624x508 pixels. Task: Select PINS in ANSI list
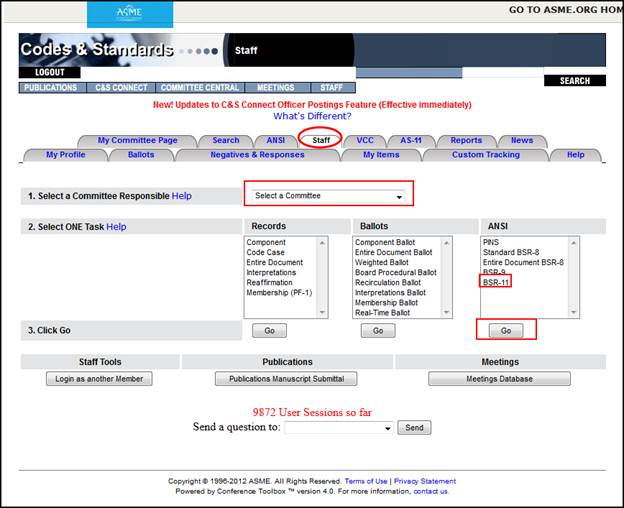click(491, 242)
